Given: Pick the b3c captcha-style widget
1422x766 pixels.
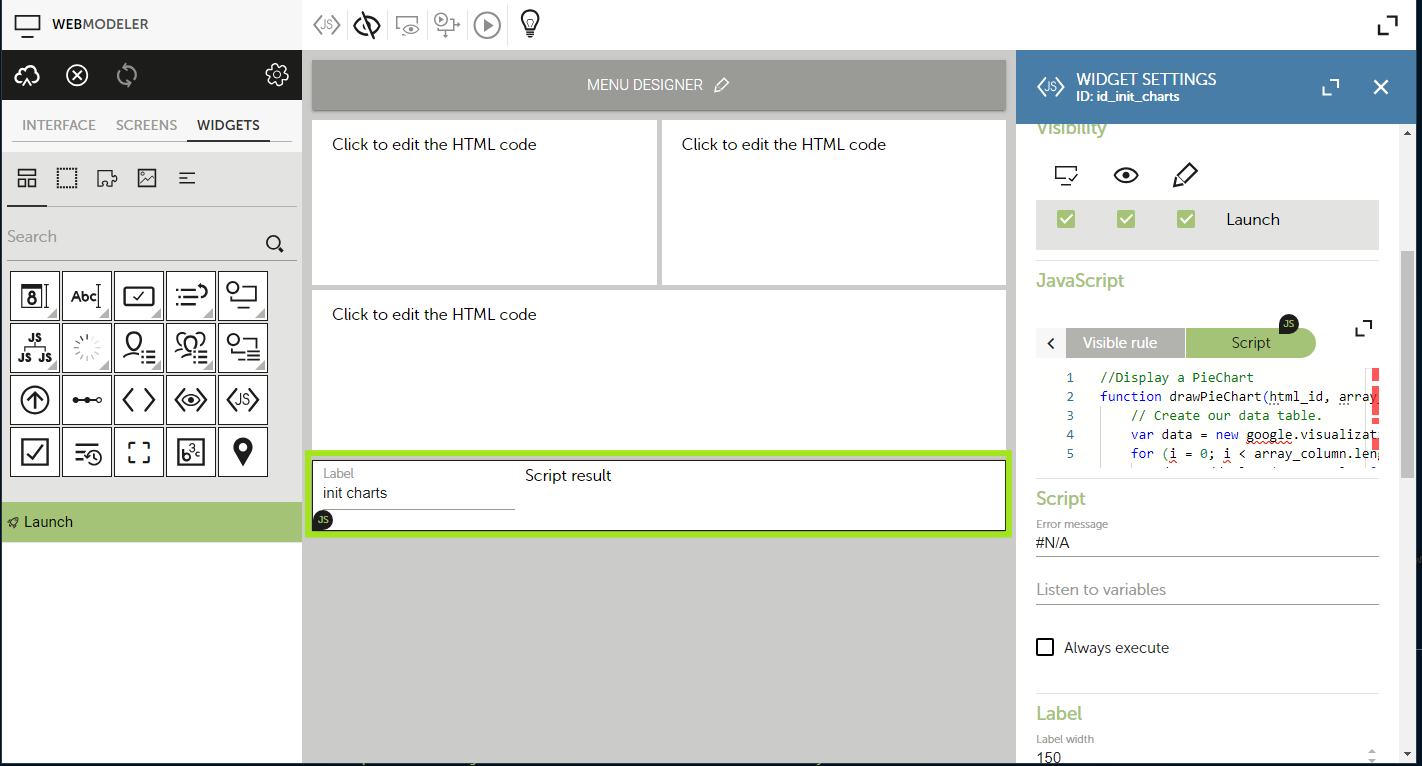Looking at the screenshot, I should (x=191, y=452).
